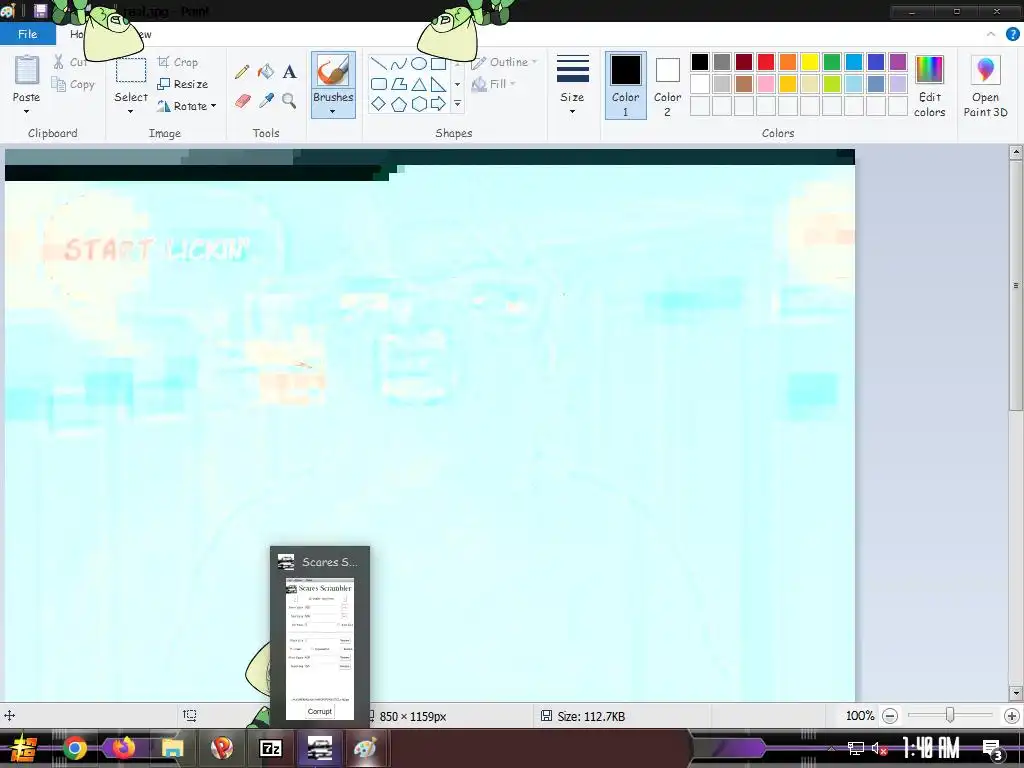The height and width of the screenshot is (768, 1024).
Task: Click the Paste clipboard icon
Action: (x=27, y=70)
